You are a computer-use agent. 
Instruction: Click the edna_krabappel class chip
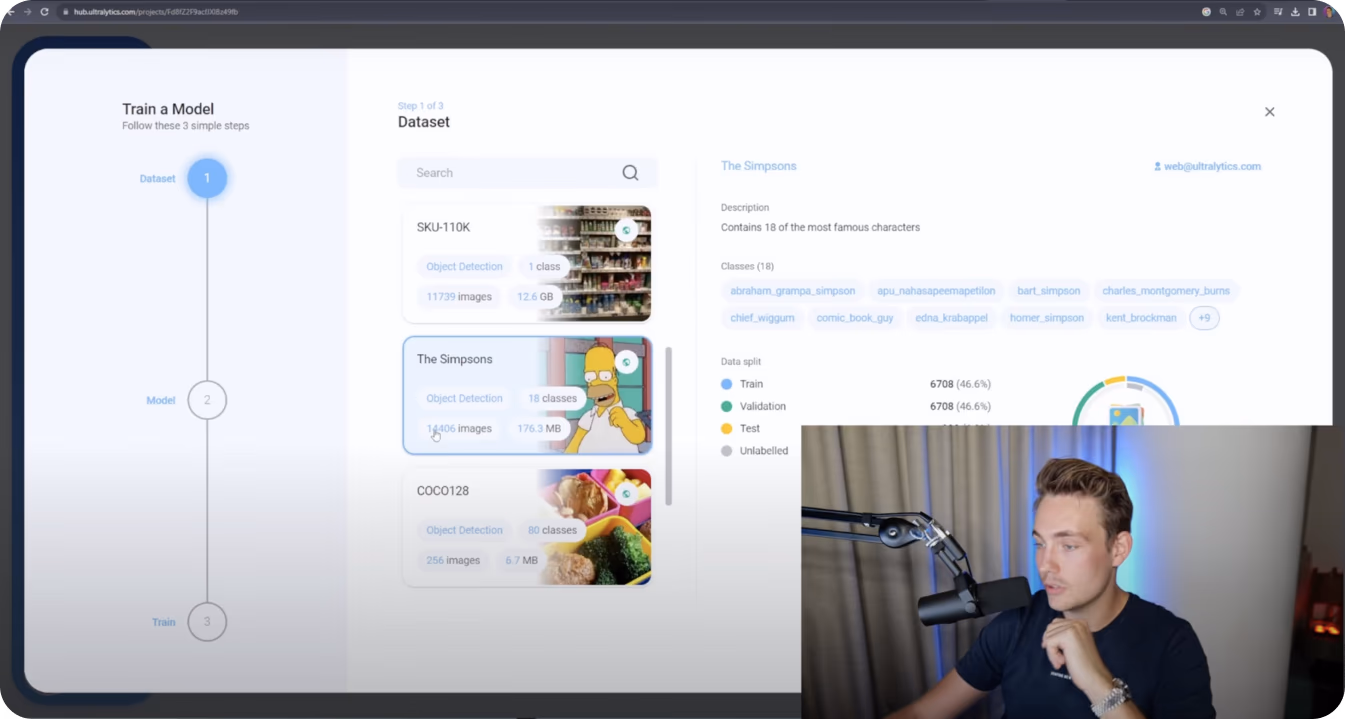point(953,318)
